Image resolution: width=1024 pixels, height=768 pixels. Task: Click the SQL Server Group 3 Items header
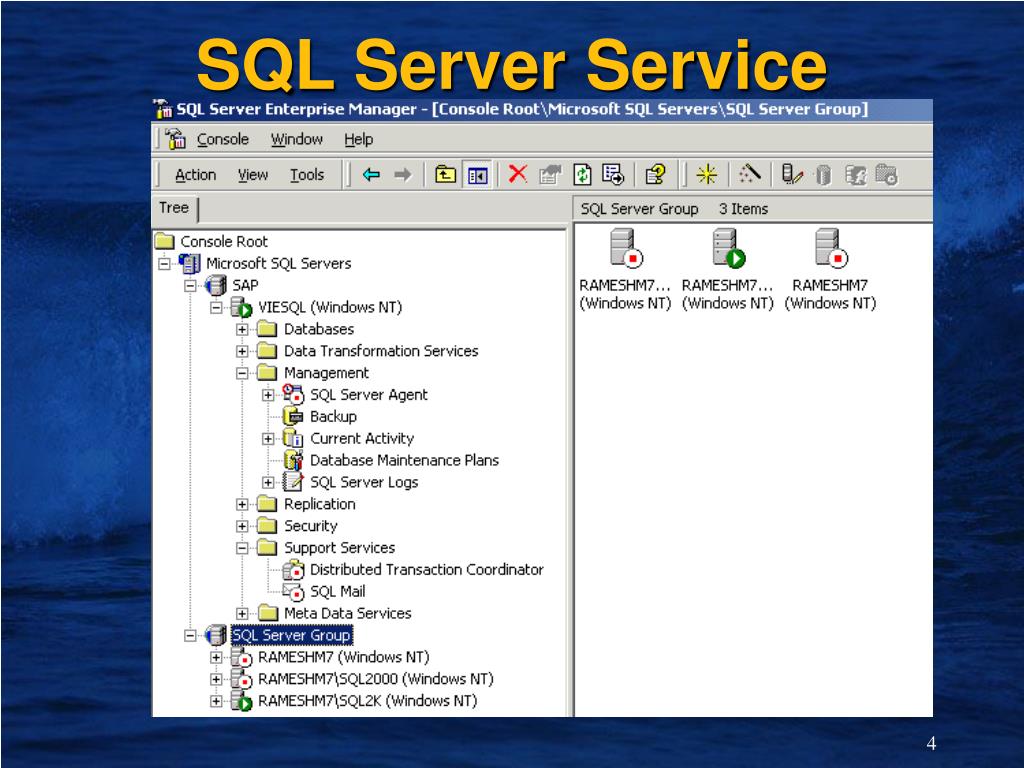pyautogui.click(x=752, y=209)
